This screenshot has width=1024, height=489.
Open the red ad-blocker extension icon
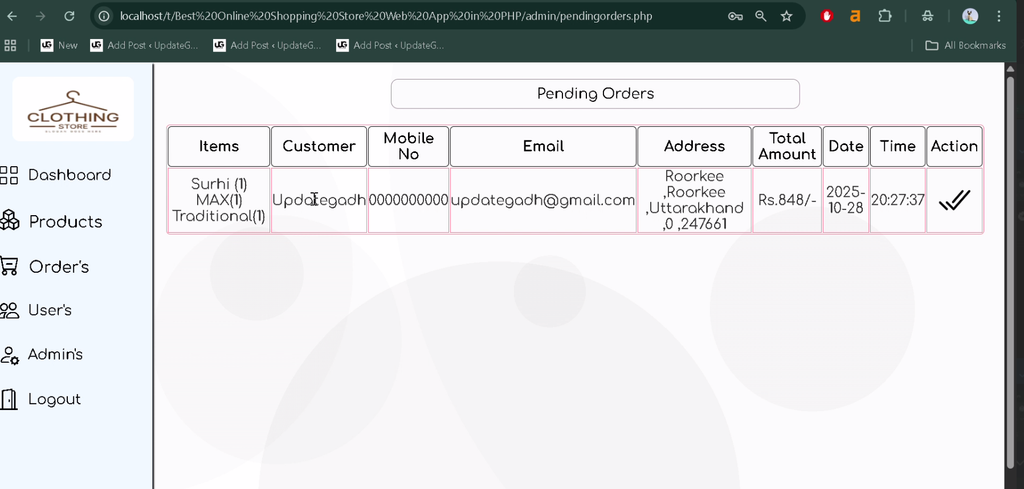coord(827,16)
